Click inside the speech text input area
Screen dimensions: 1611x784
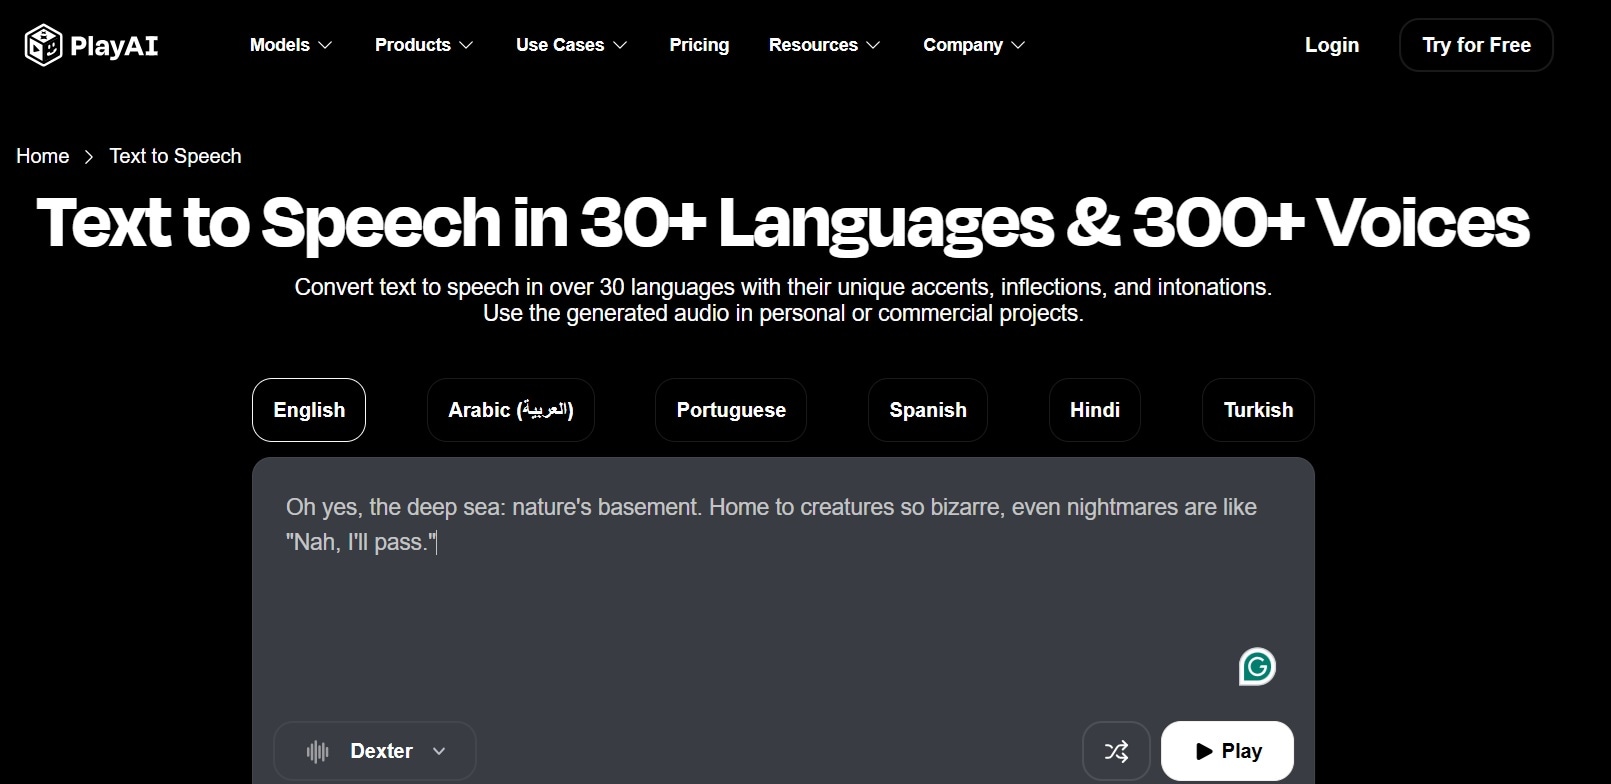click(783, 590)
